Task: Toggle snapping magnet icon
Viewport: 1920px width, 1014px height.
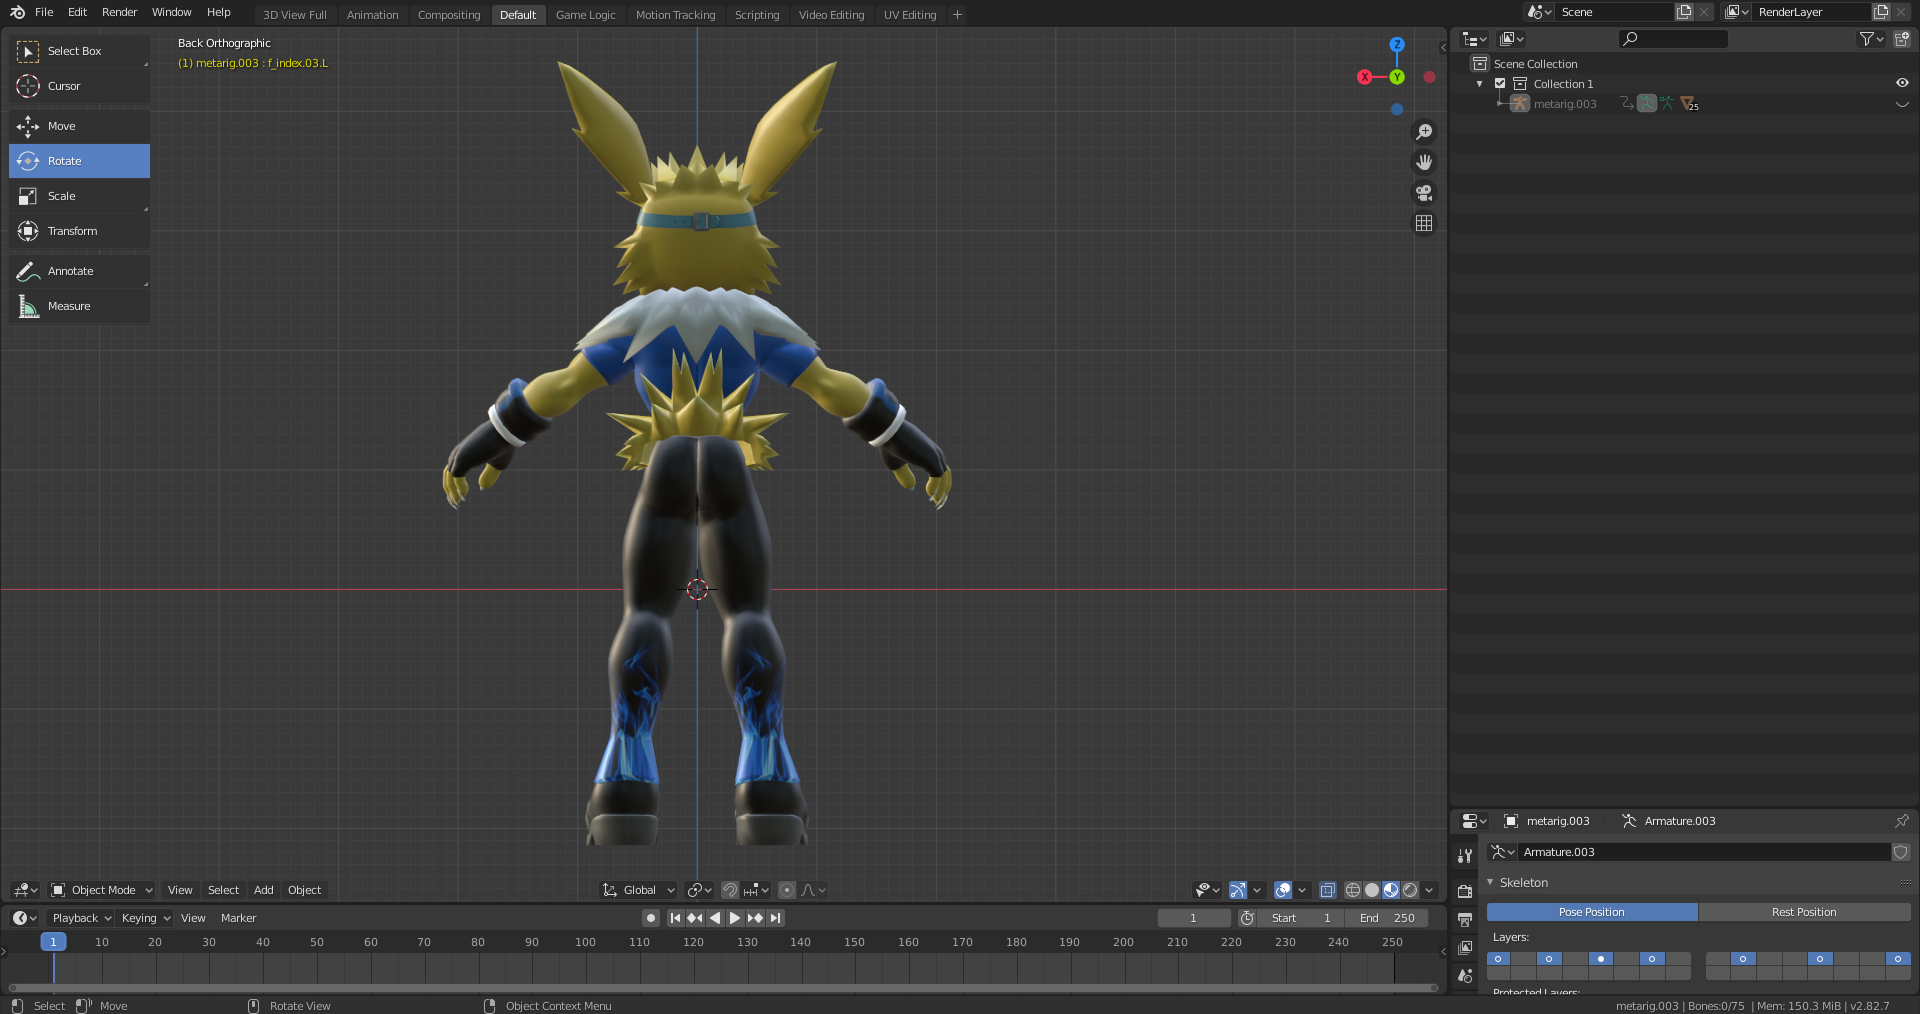Action: click(x=730, y=890)
